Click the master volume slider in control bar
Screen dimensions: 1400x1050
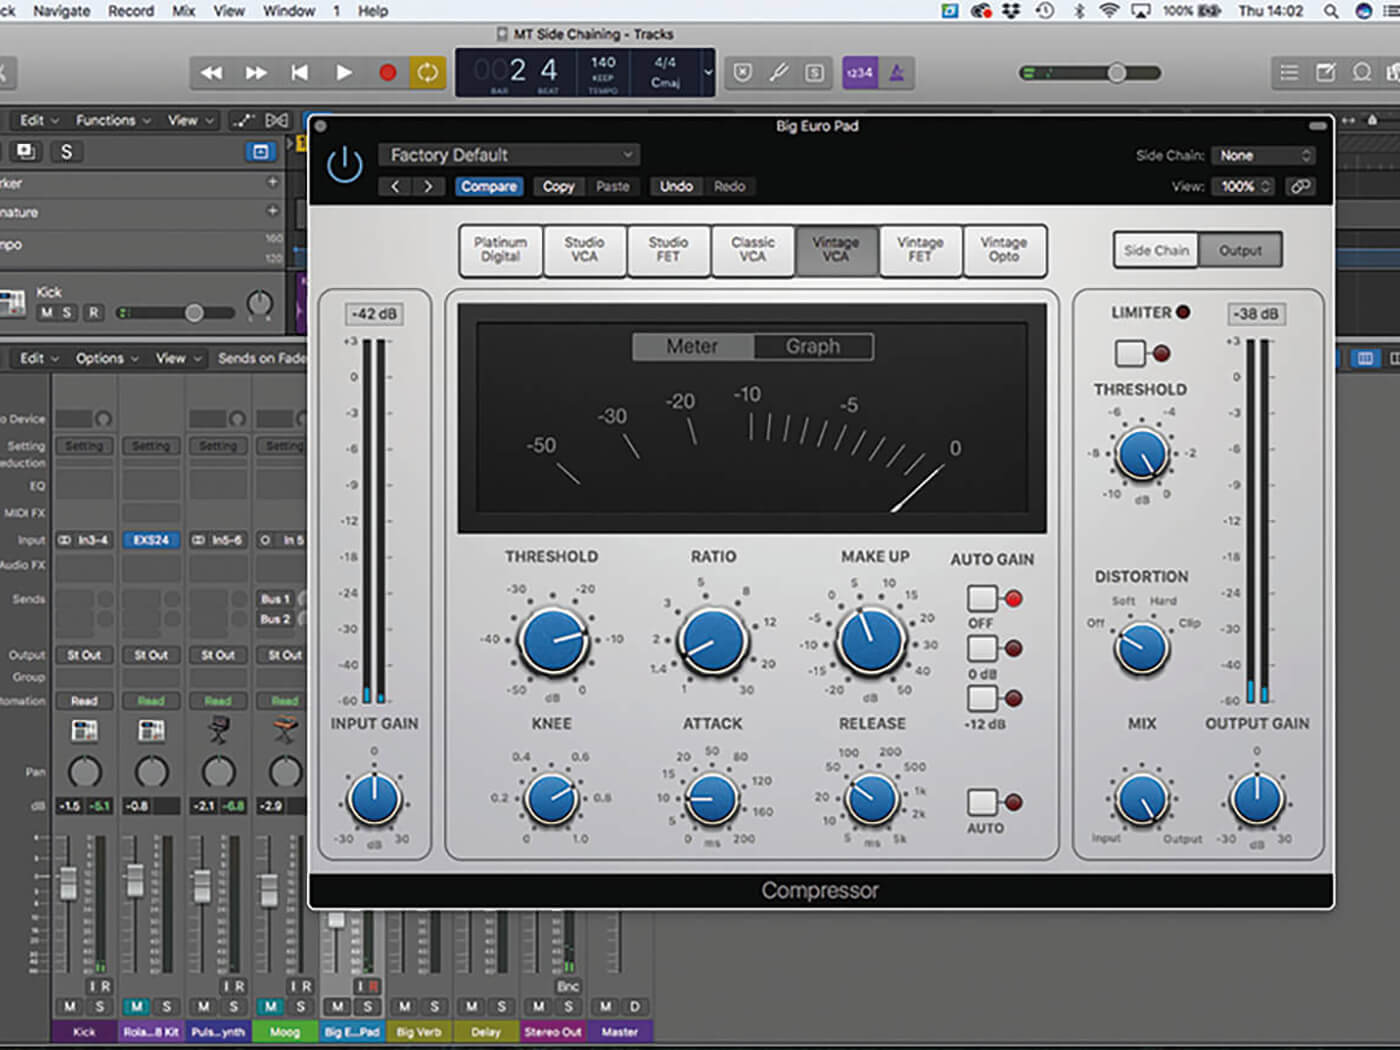[1089, 73]
